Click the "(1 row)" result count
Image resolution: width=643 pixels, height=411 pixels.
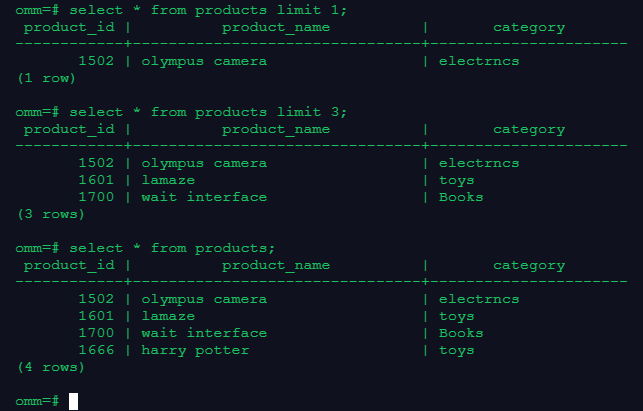coord(46,77)
